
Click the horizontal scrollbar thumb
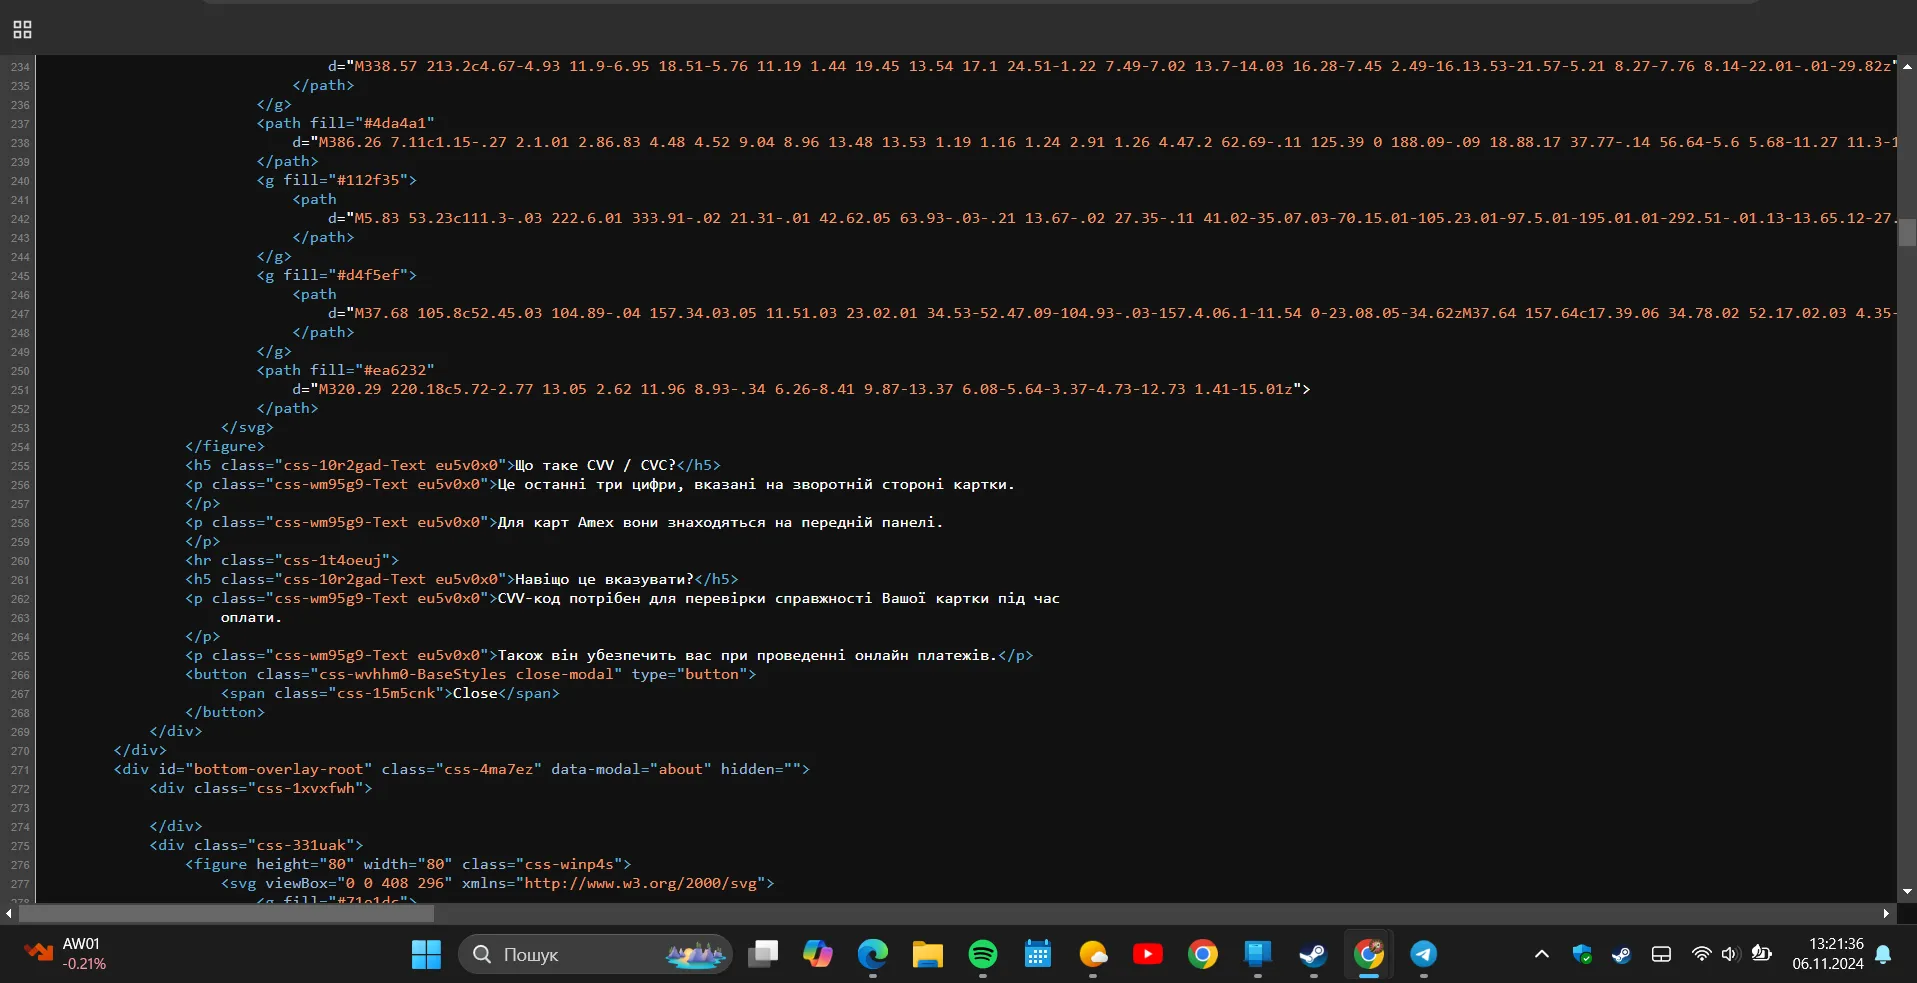[x=226, y=913]
